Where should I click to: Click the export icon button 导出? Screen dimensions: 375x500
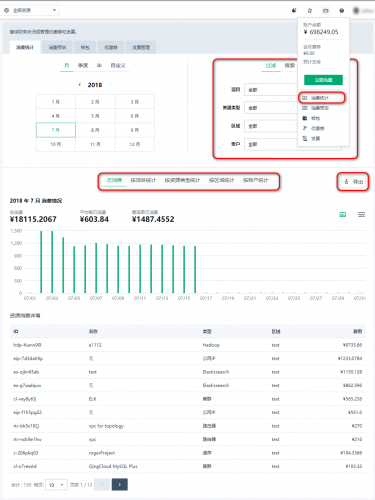[x=353, y=182]
